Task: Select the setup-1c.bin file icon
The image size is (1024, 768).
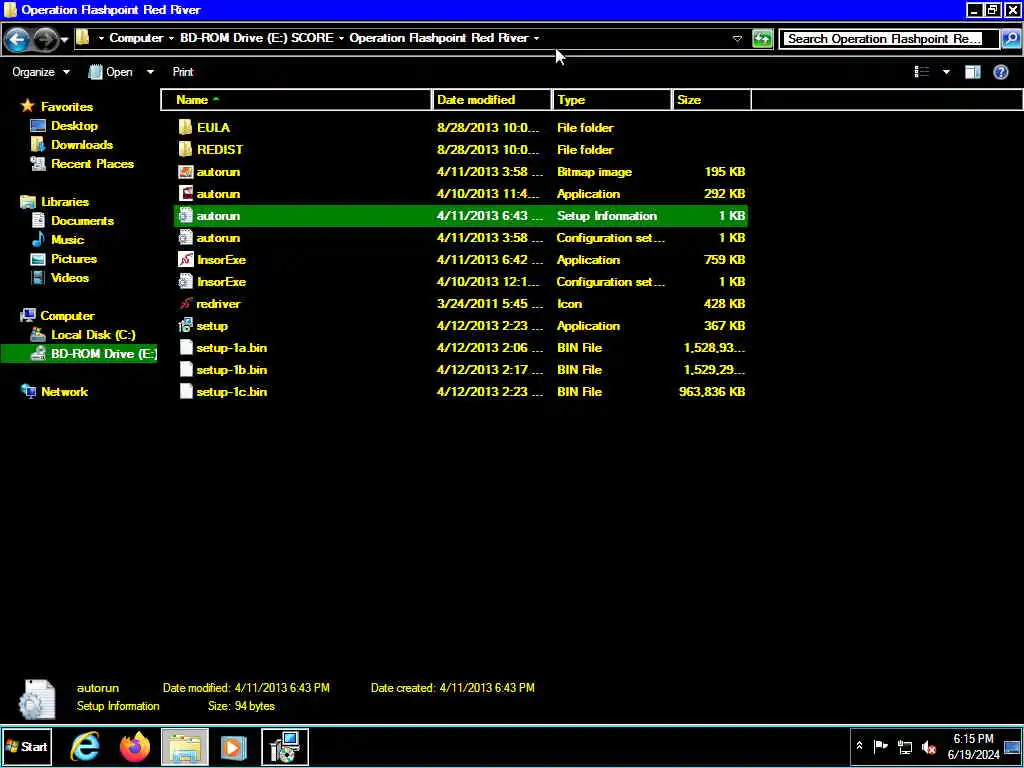Action: coord(185,392)
